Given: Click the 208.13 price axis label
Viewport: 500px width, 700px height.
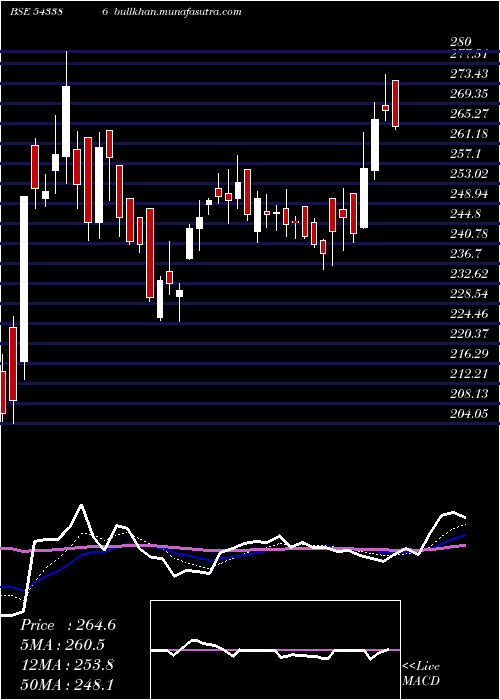Looking at the screenshot, I should [469, 393].
